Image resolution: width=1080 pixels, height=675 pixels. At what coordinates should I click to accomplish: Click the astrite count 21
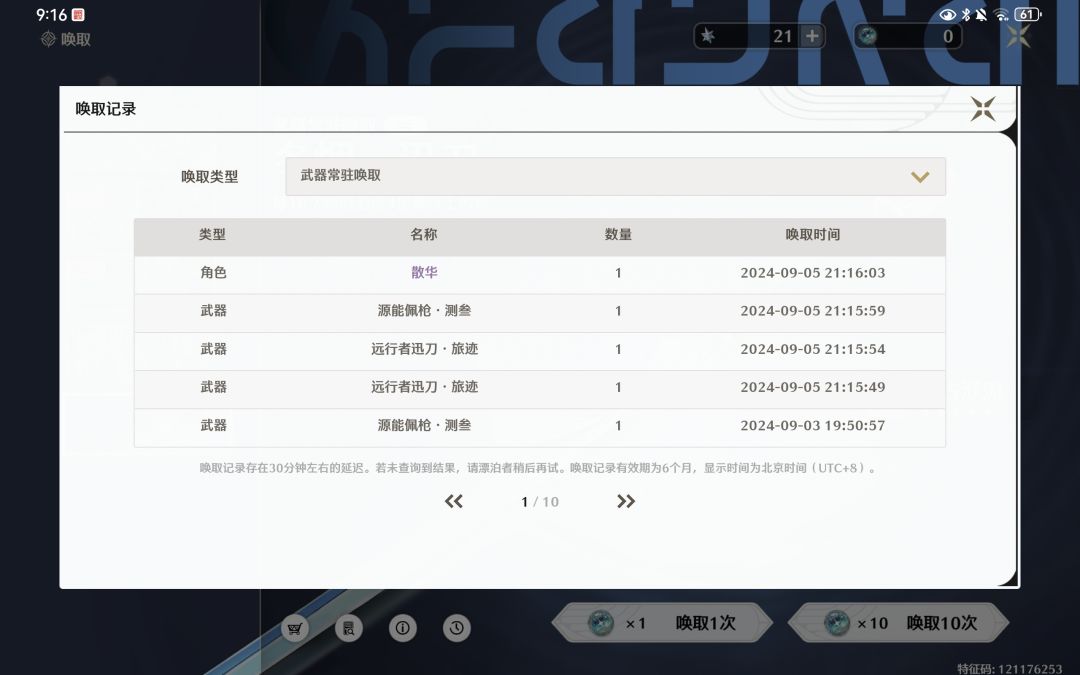782,37
